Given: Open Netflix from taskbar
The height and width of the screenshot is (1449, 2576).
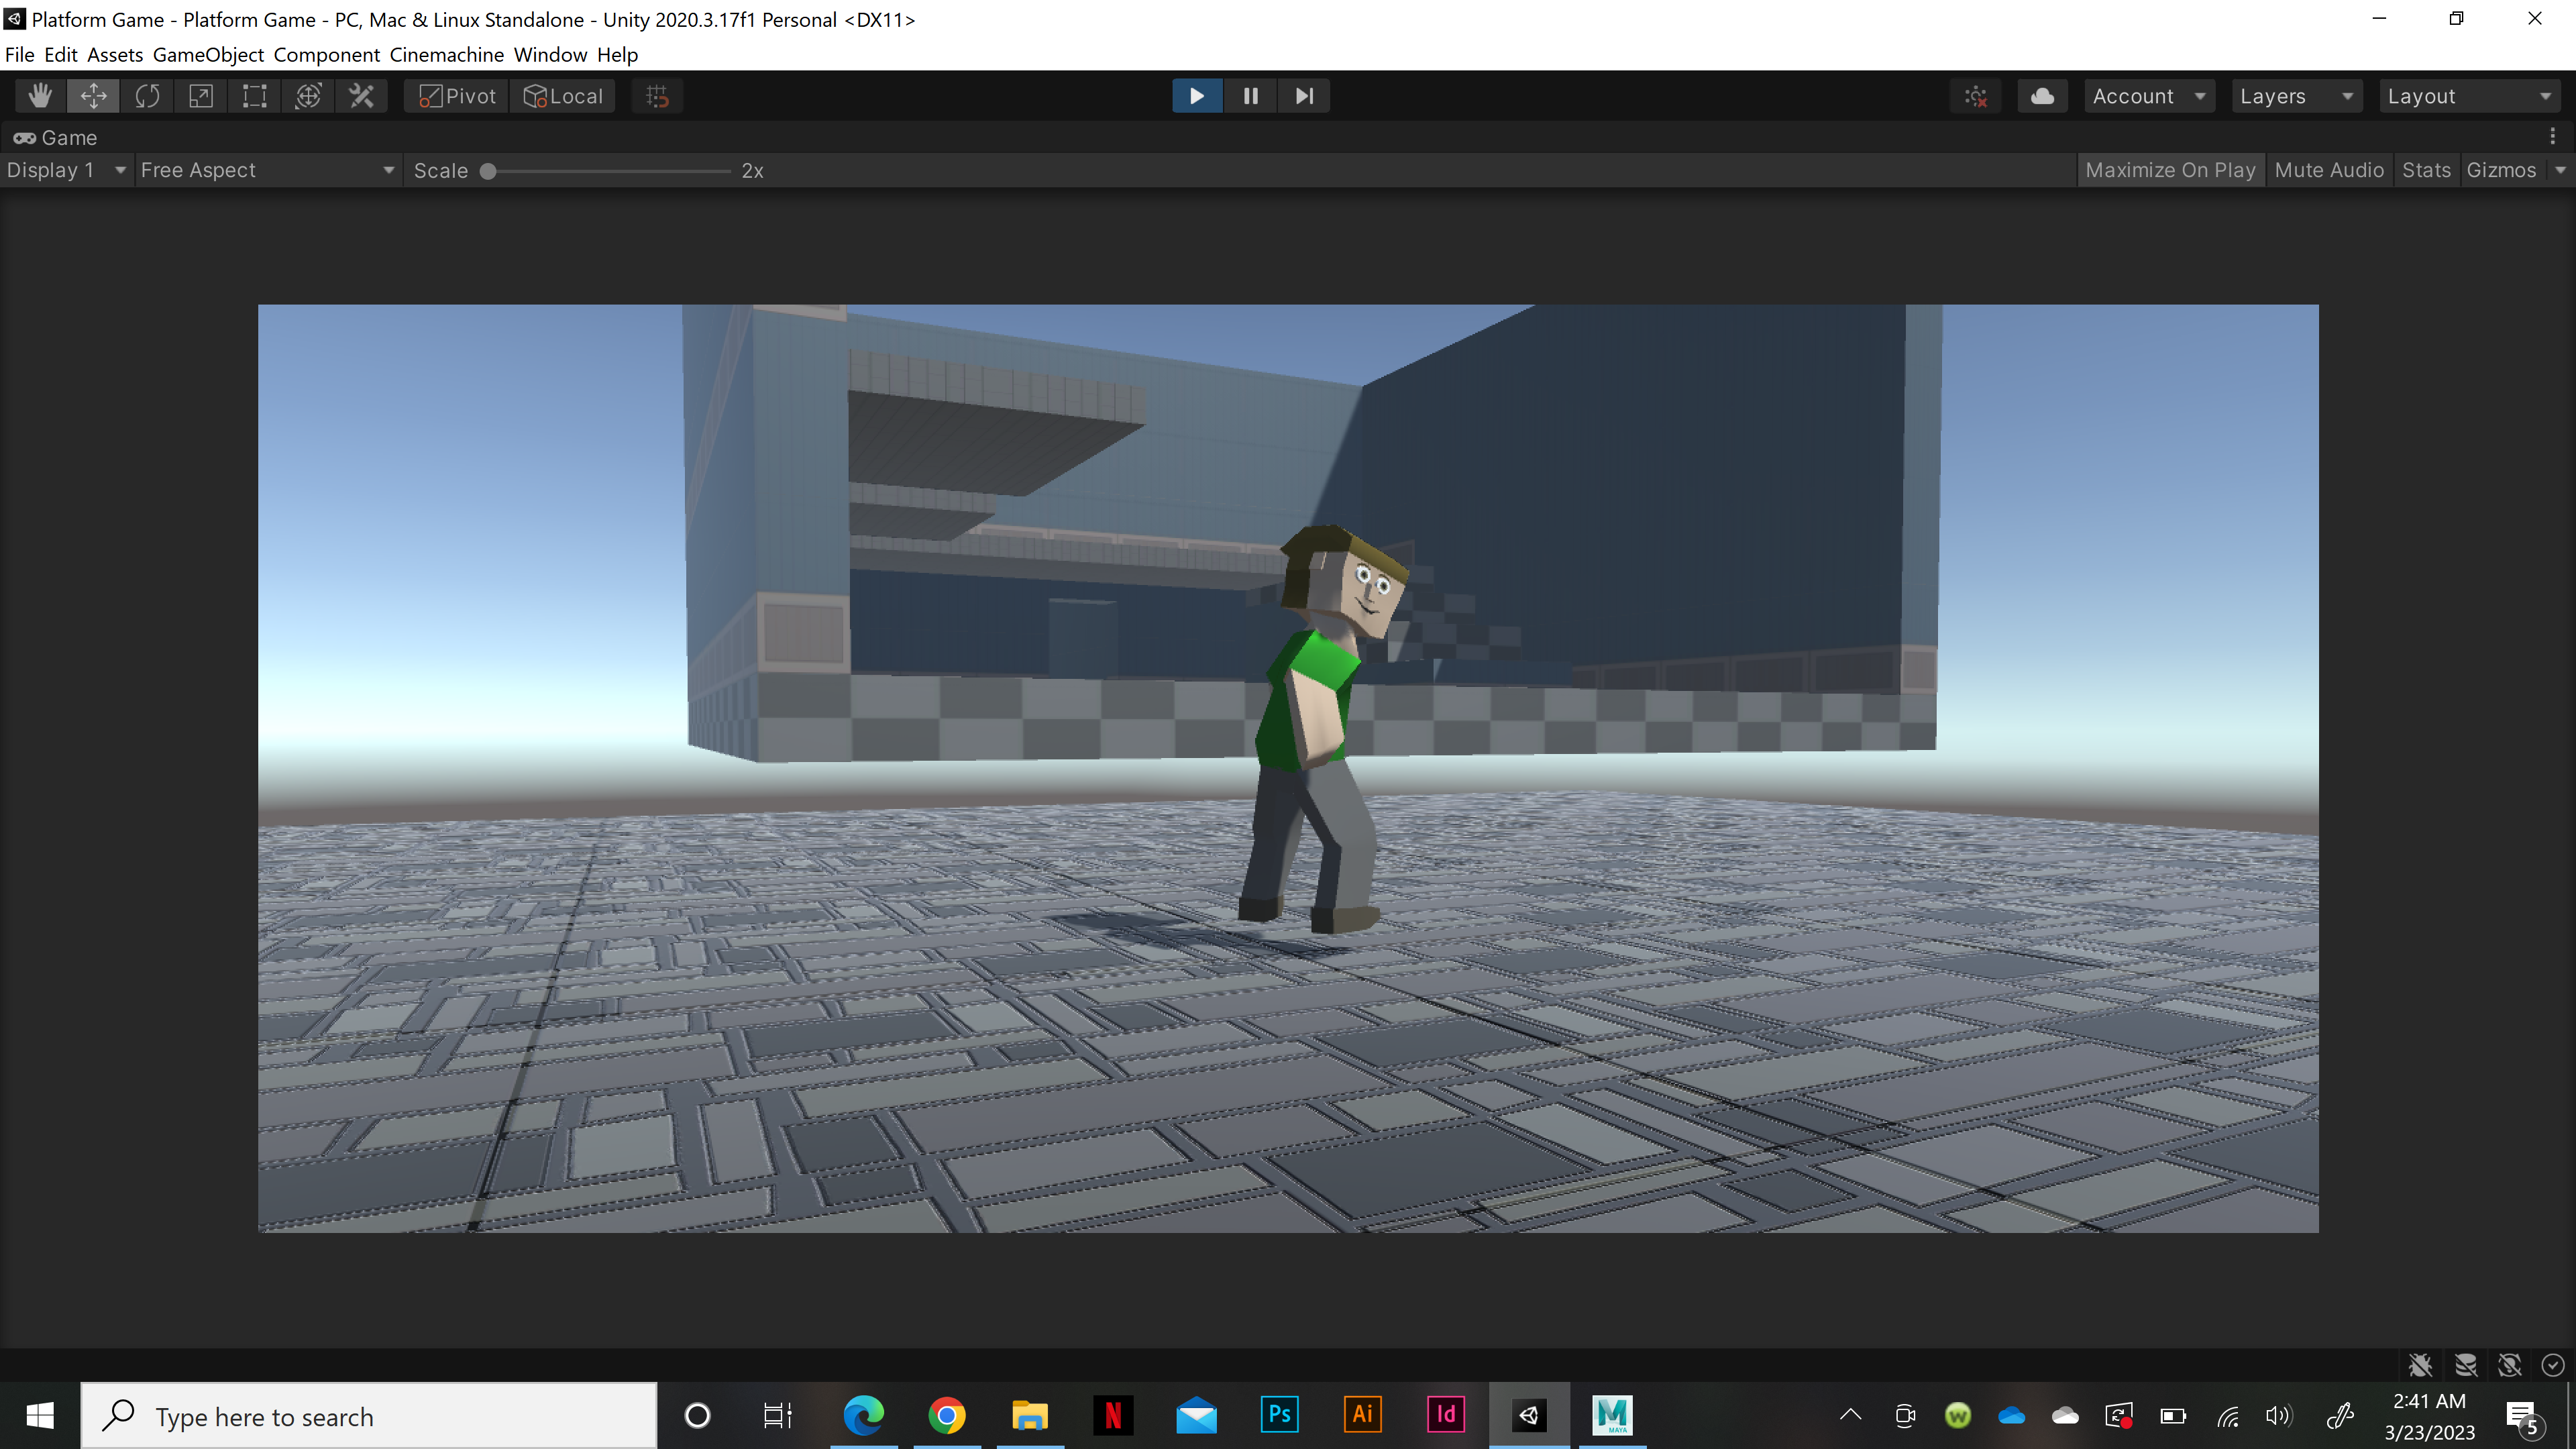Looking at the screenshot, I should click(x=1112, y=1415).
